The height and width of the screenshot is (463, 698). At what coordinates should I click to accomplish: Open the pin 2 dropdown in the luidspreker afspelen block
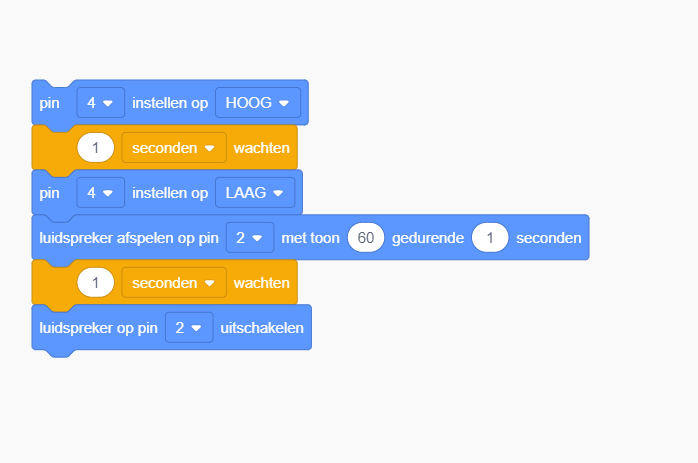tap(249, 238)
